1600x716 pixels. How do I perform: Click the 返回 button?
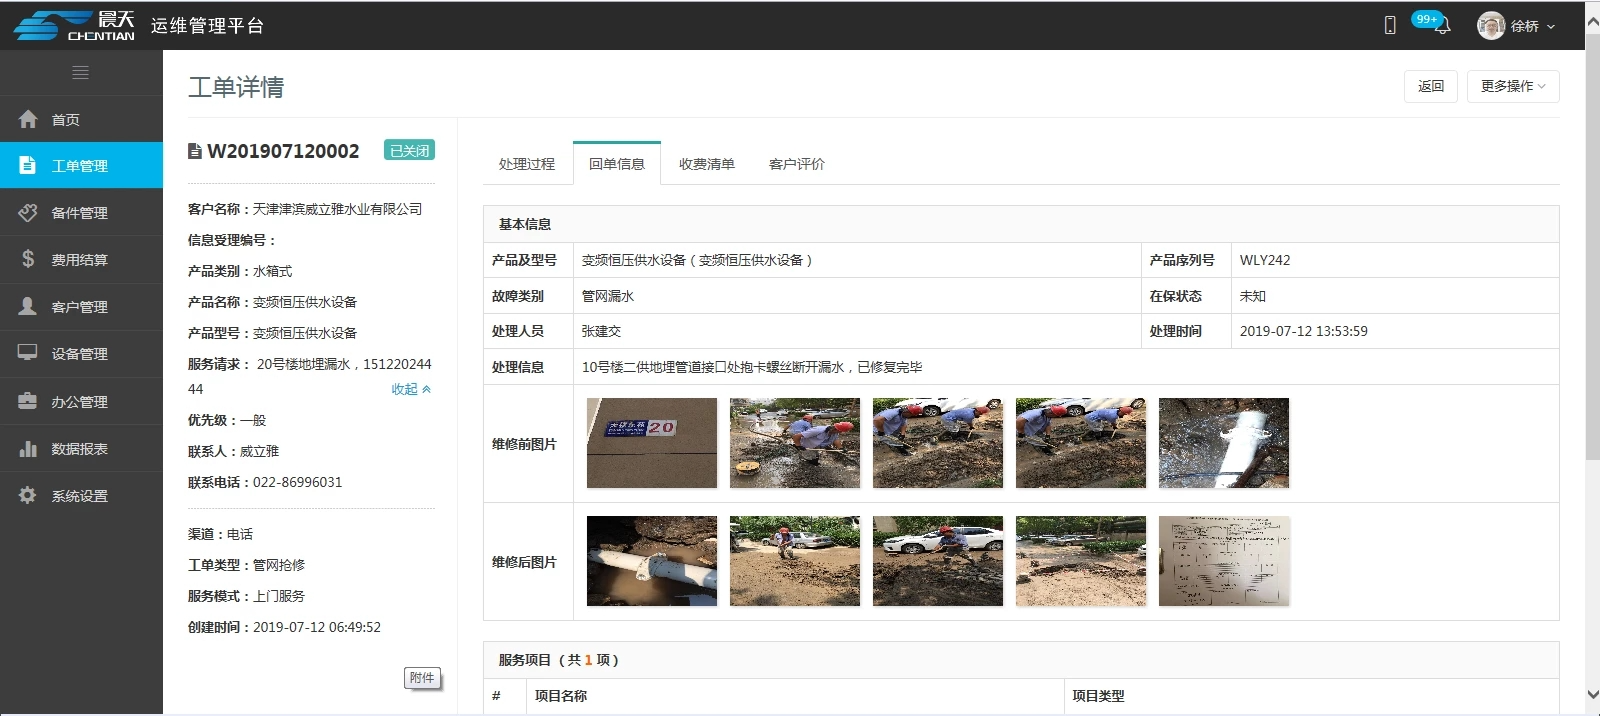point(1430,86)
